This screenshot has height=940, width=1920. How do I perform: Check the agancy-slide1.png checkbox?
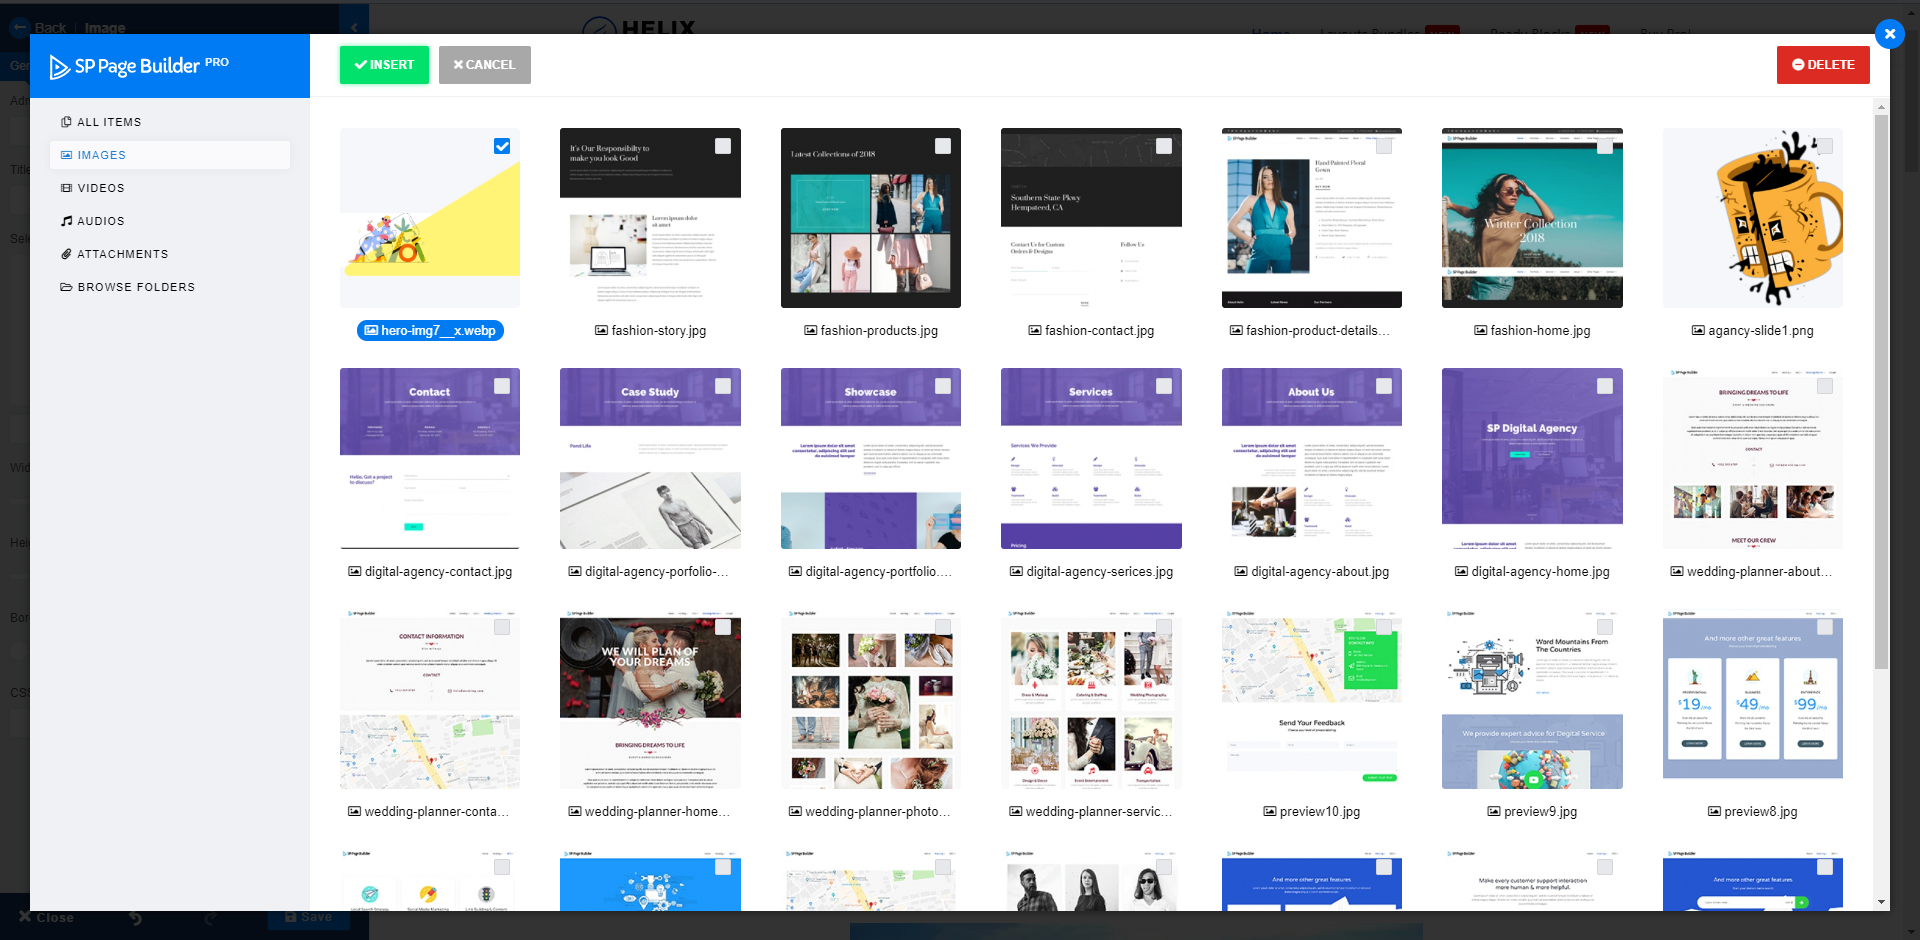click(x=1825, y=146)
